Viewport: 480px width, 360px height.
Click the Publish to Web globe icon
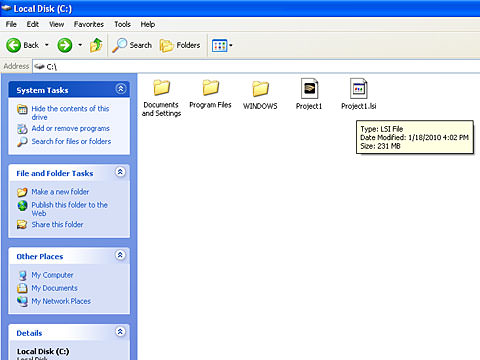22,206
